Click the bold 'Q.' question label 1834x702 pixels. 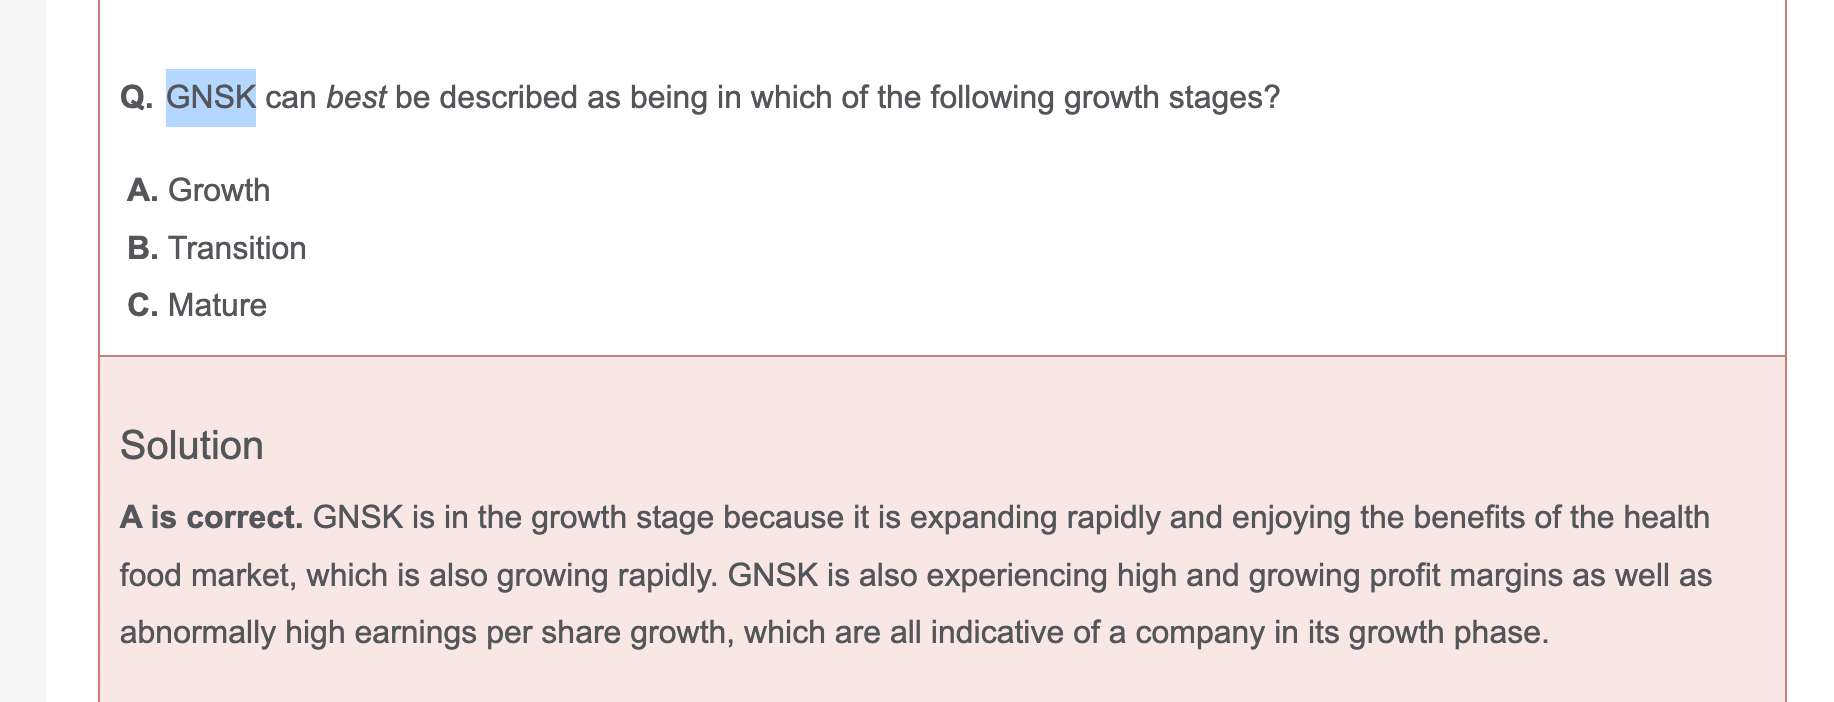click(x=136, y=98)
